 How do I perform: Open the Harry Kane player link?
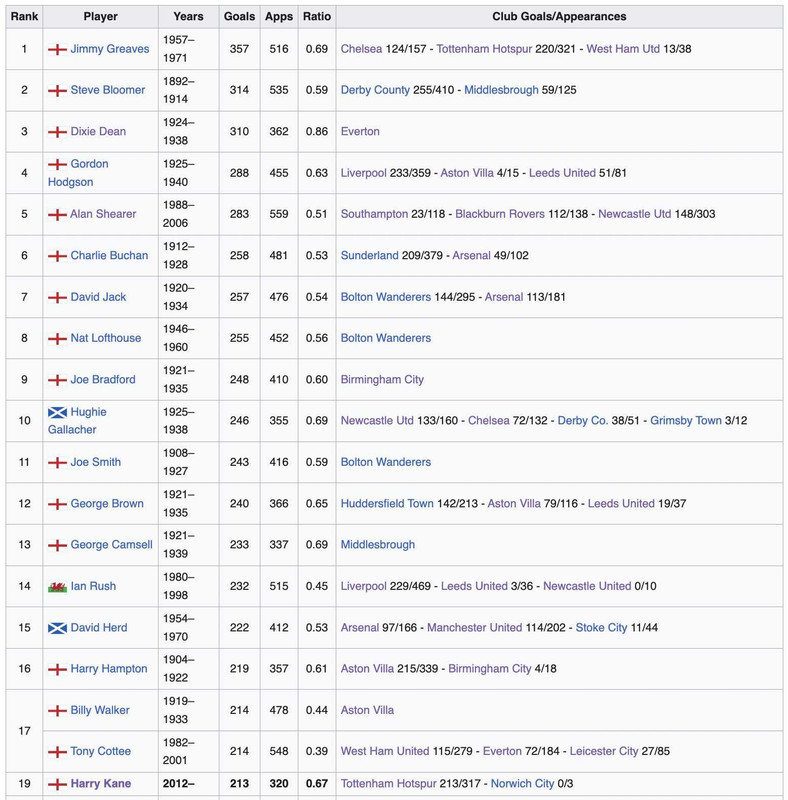(x=101, y=784)
